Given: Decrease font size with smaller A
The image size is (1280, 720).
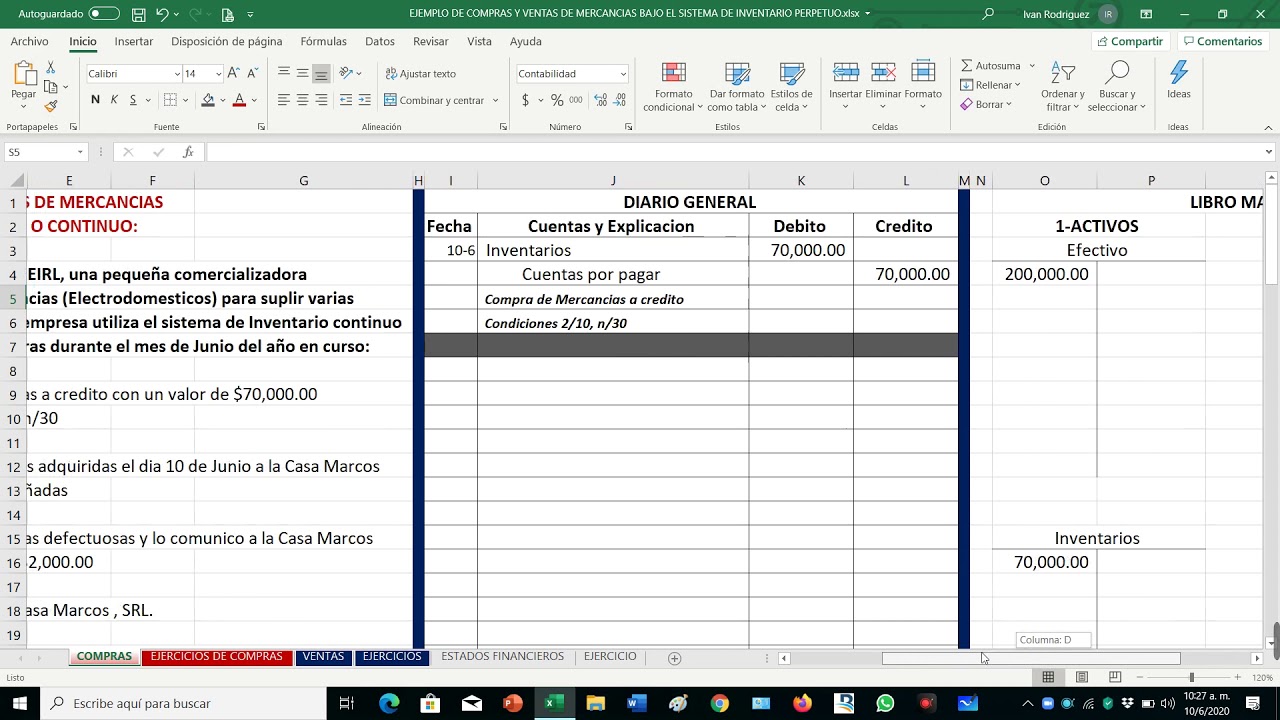Looking at the screenshot, I should 251,73.
